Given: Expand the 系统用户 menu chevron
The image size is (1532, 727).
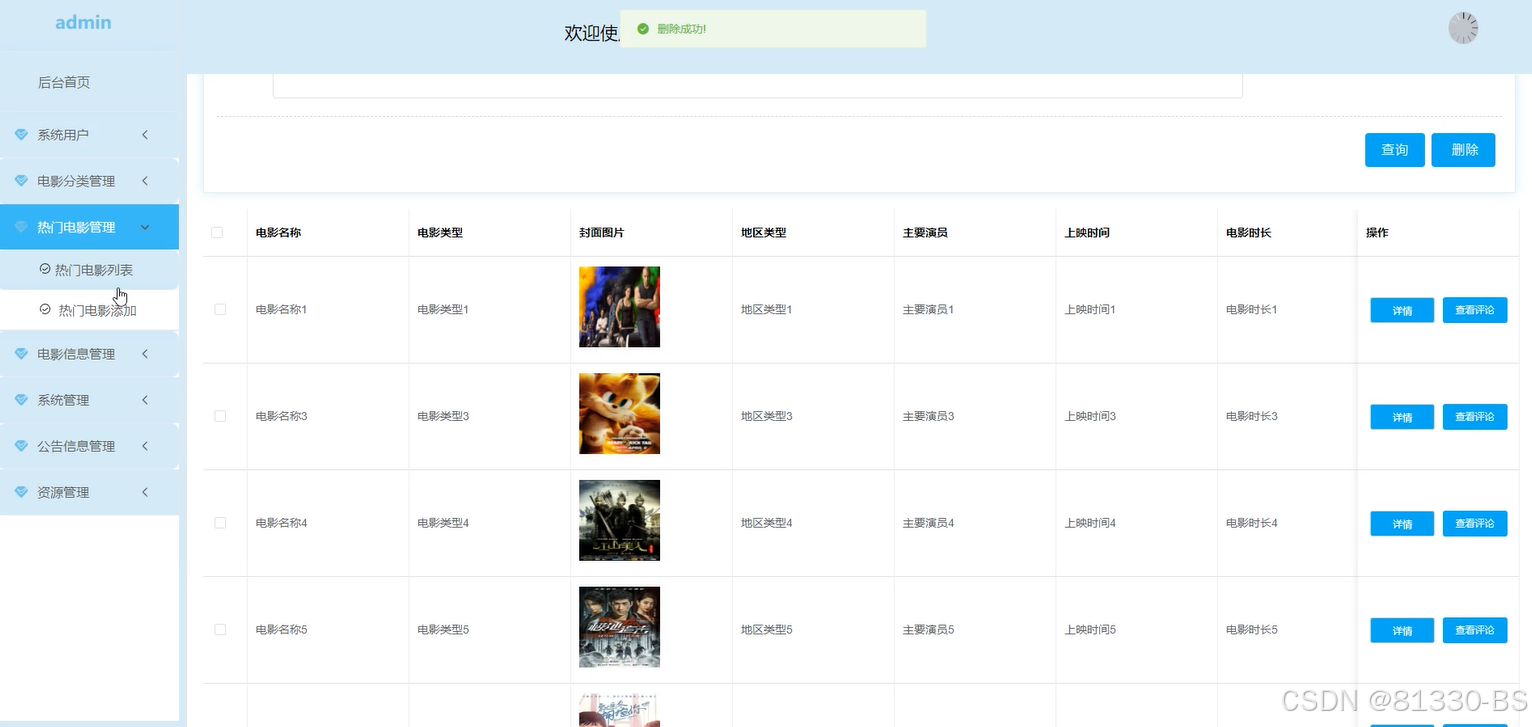Looking at the screenshot, I should [x=145, y=135].
